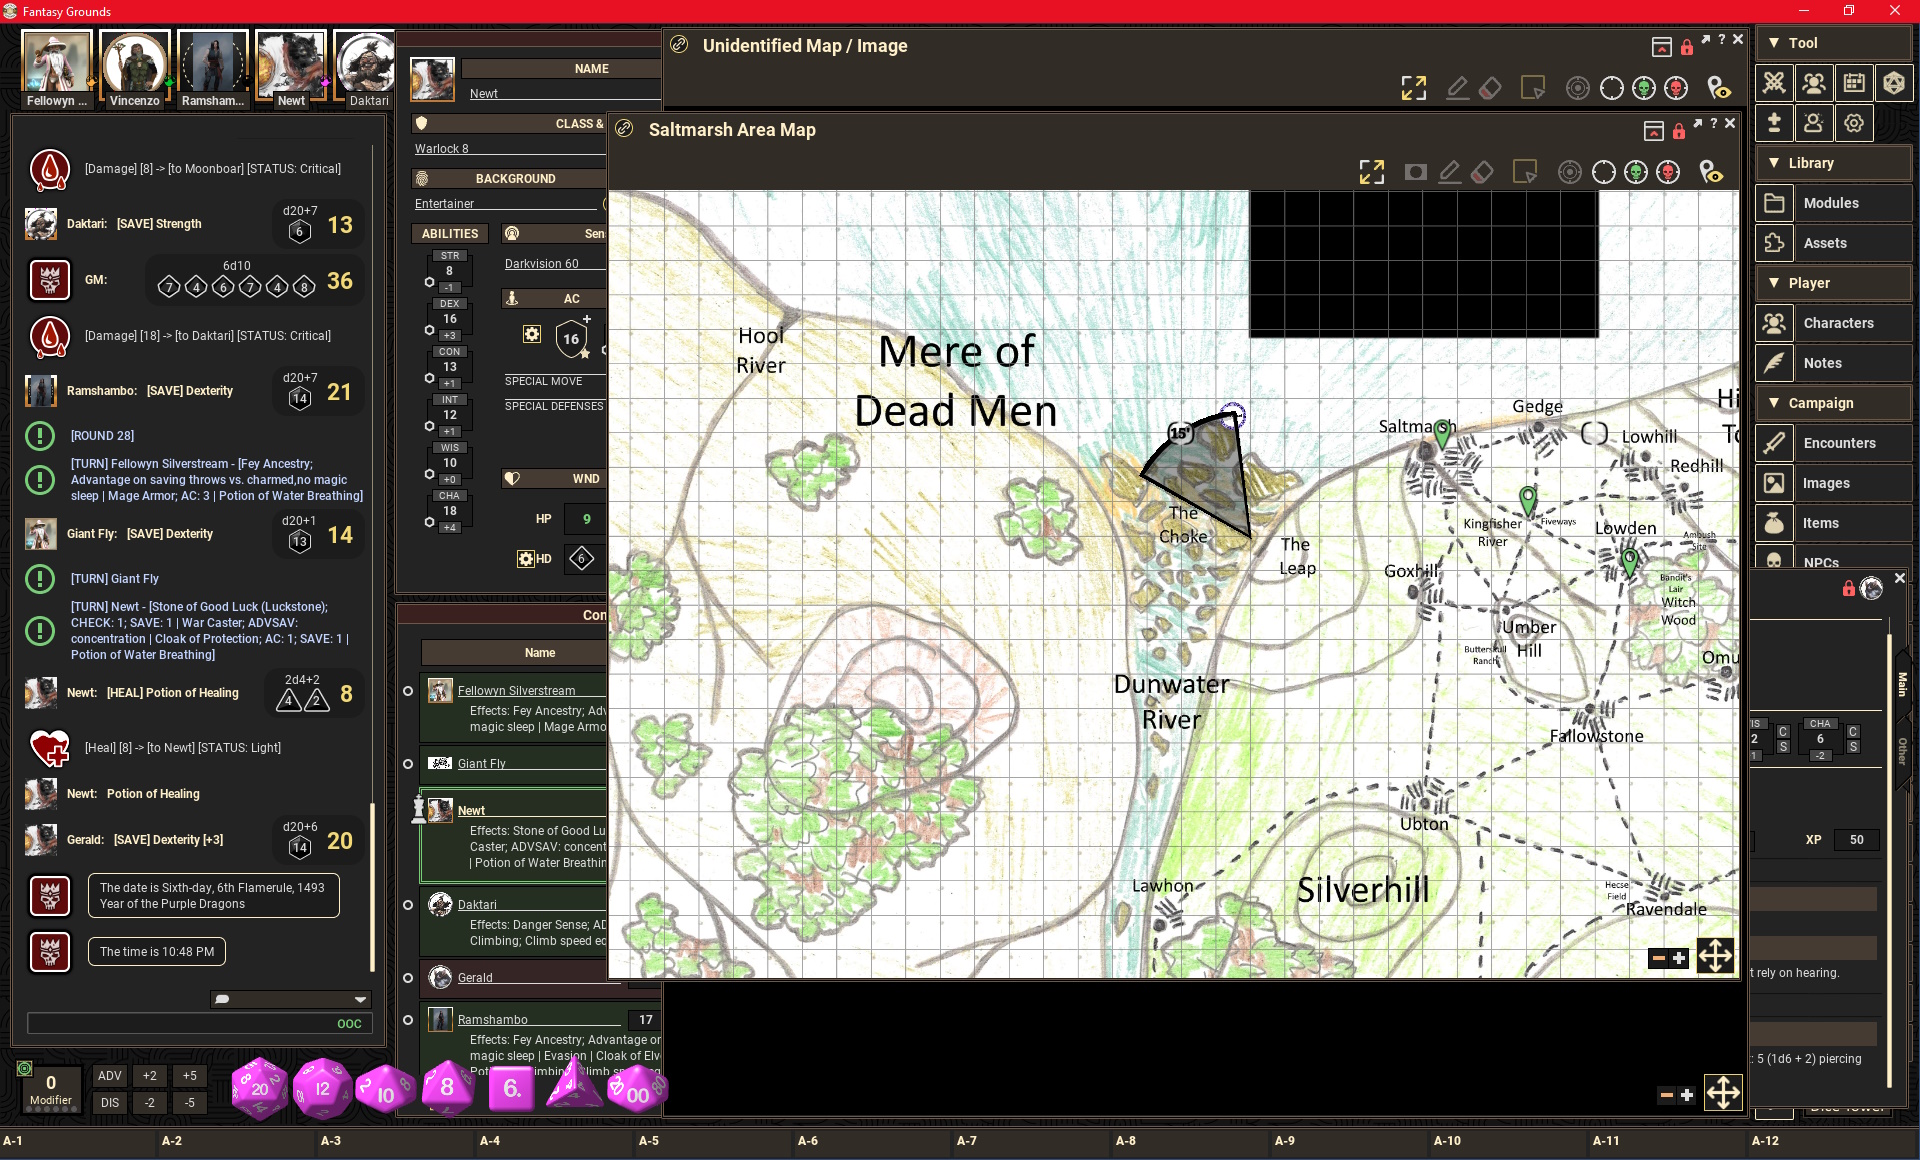
Task: Click the purple d8 die
Action: pos(447,1088)
